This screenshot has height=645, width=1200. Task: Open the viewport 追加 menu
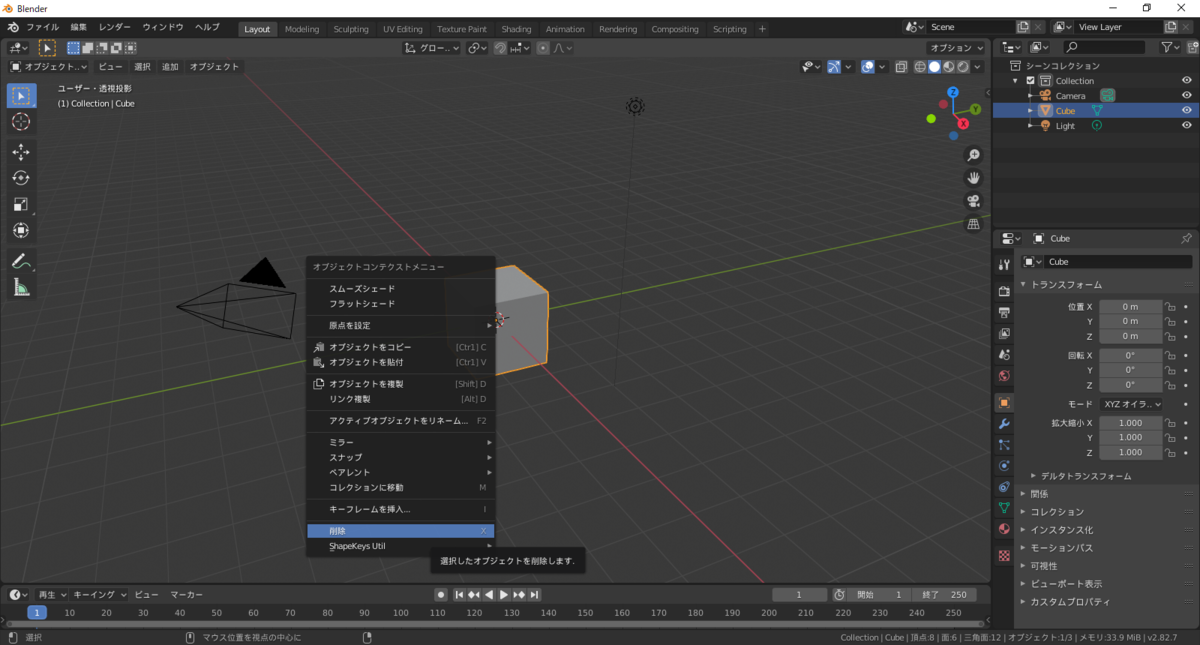pos(170,67)
